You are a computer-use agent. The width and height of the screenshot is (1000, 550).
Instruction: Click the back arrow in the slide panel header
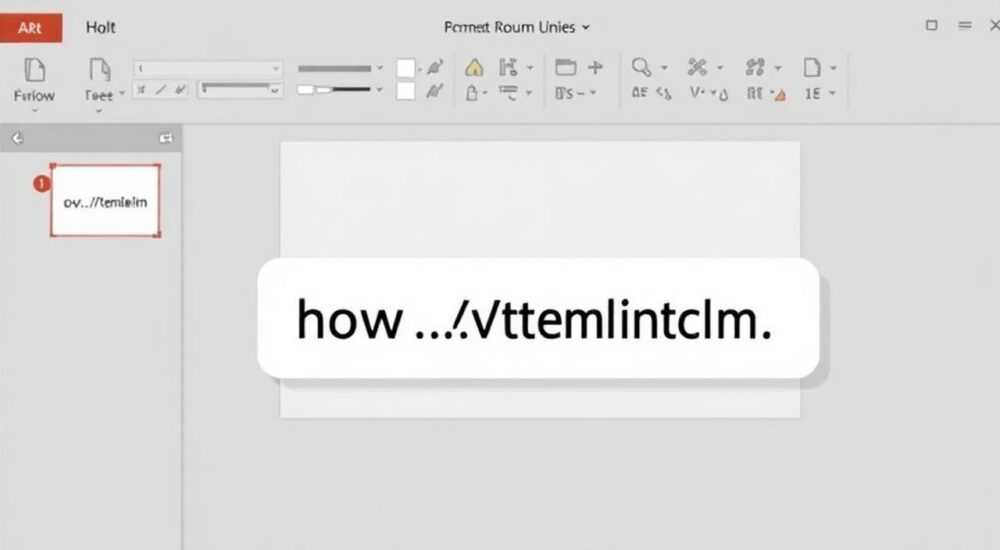[x=17, y=138]
